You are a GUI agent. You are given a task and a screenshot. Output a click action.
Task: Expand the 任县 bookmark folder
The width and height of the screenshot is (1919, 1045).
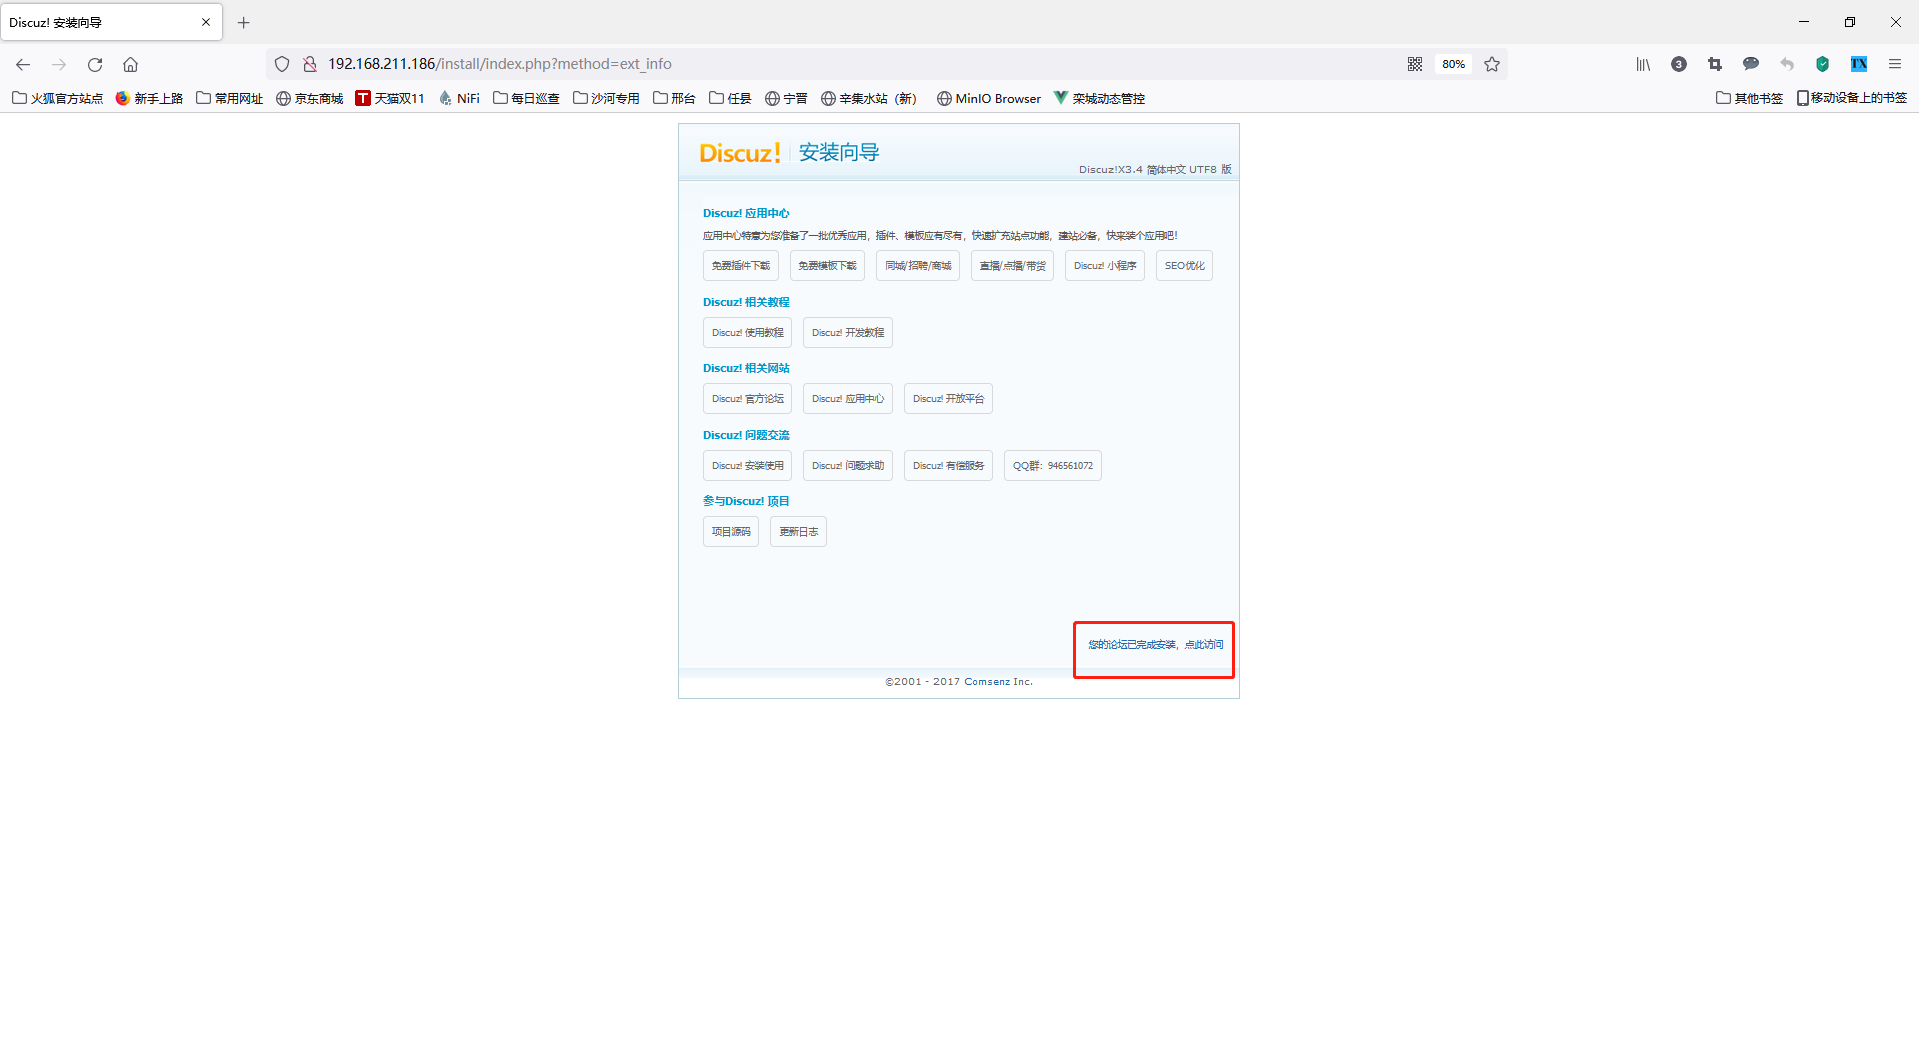[730, 98]
